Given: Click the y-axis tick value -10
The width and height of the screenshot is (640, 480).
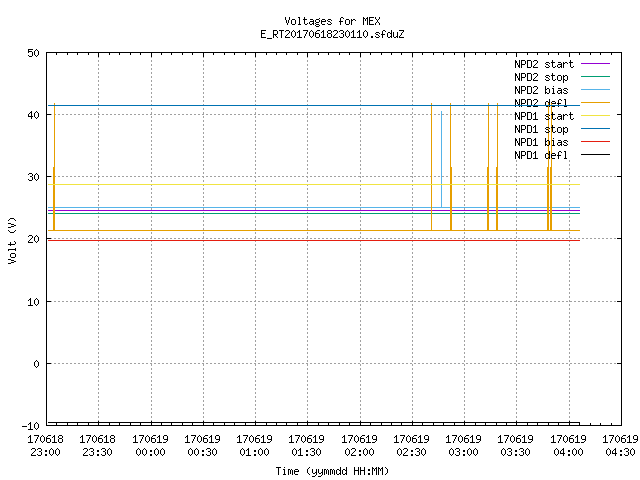Looking at the screenshot, I should point(31,426).
